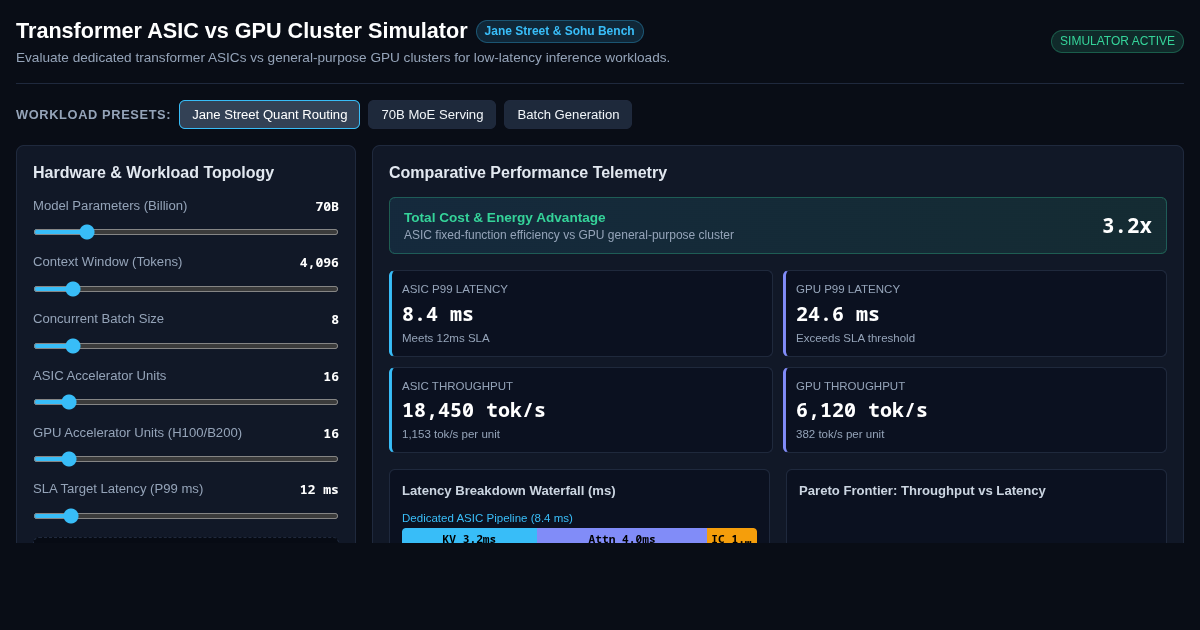Click the 4,096 context window value
This screenshot has height=630, width=1200.
(x=319, y=263)
